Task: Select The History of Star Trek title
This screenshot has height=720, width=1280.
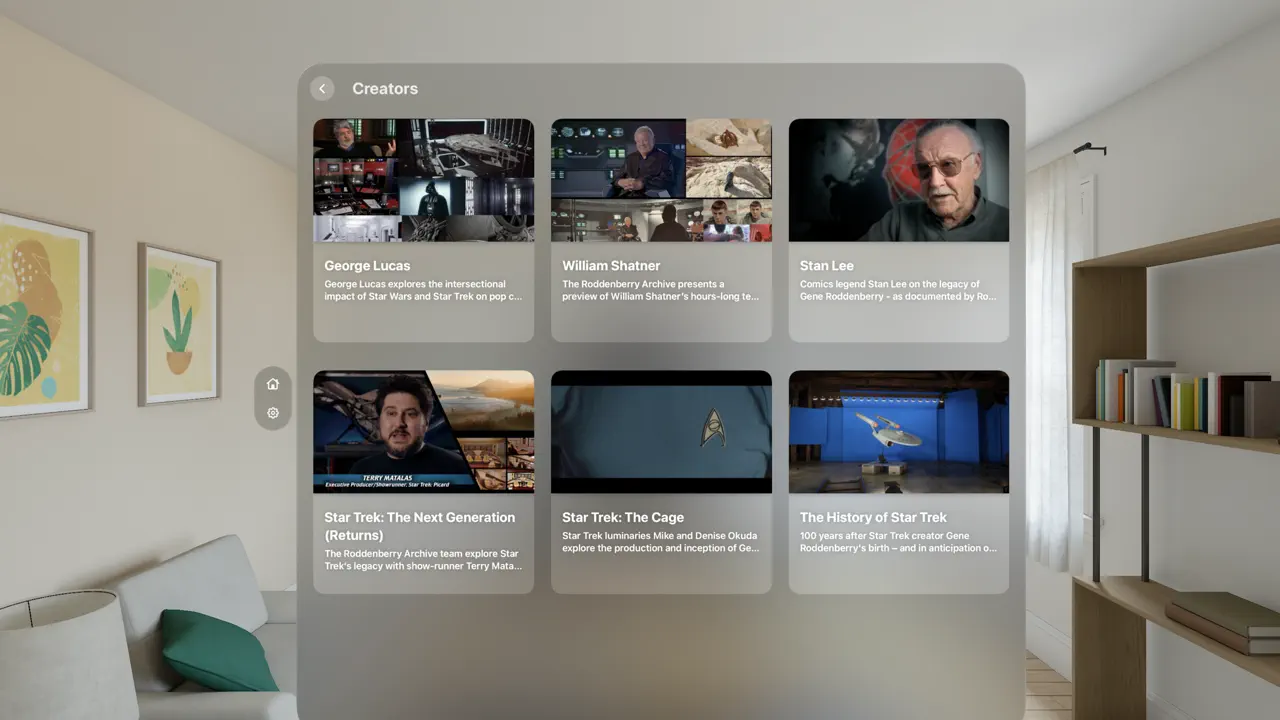Action: coord(873,518)
